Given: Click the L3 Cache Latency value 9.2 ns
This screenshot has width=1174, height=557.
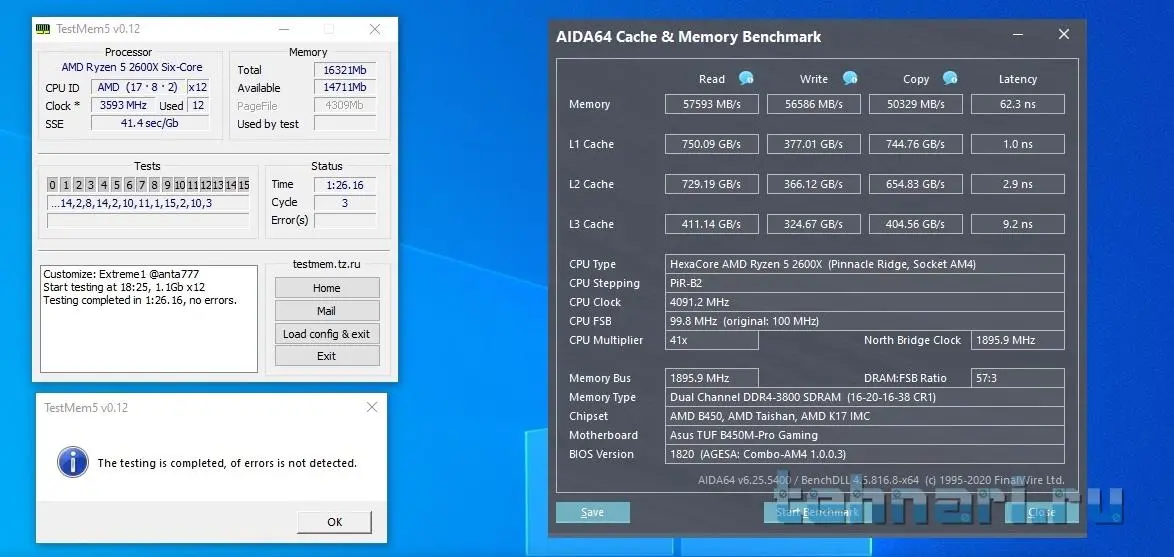Looking at the screenshot, I should coord(1018,224).
